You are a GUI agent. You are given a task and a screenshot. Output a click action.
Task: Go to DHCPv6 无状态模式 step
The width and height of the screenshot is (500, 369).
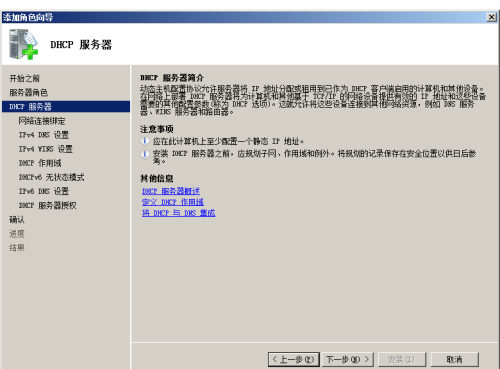pyautogui.click(x=51, y=177)
